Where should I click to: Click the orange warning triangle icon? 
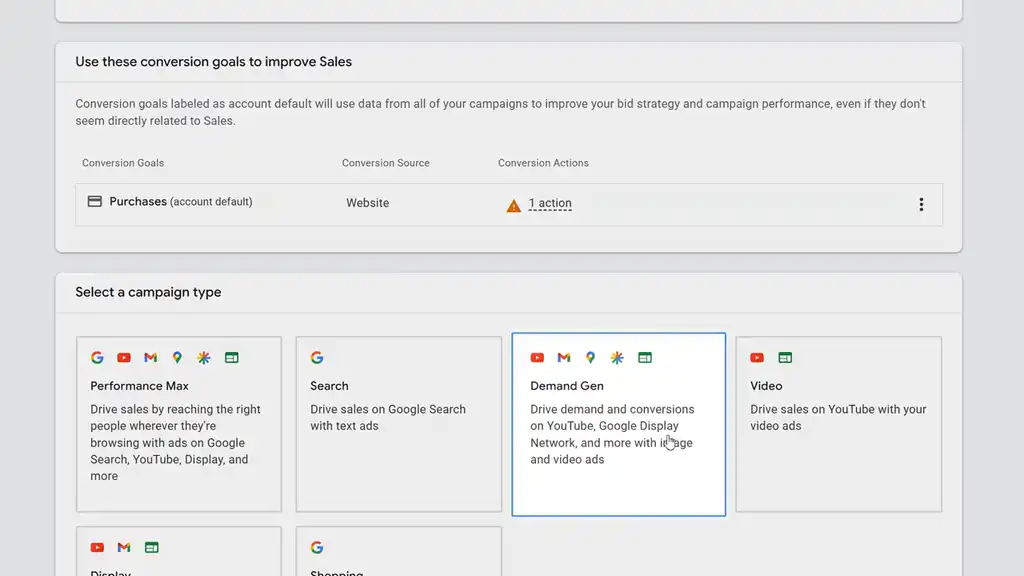click(514, 206)
